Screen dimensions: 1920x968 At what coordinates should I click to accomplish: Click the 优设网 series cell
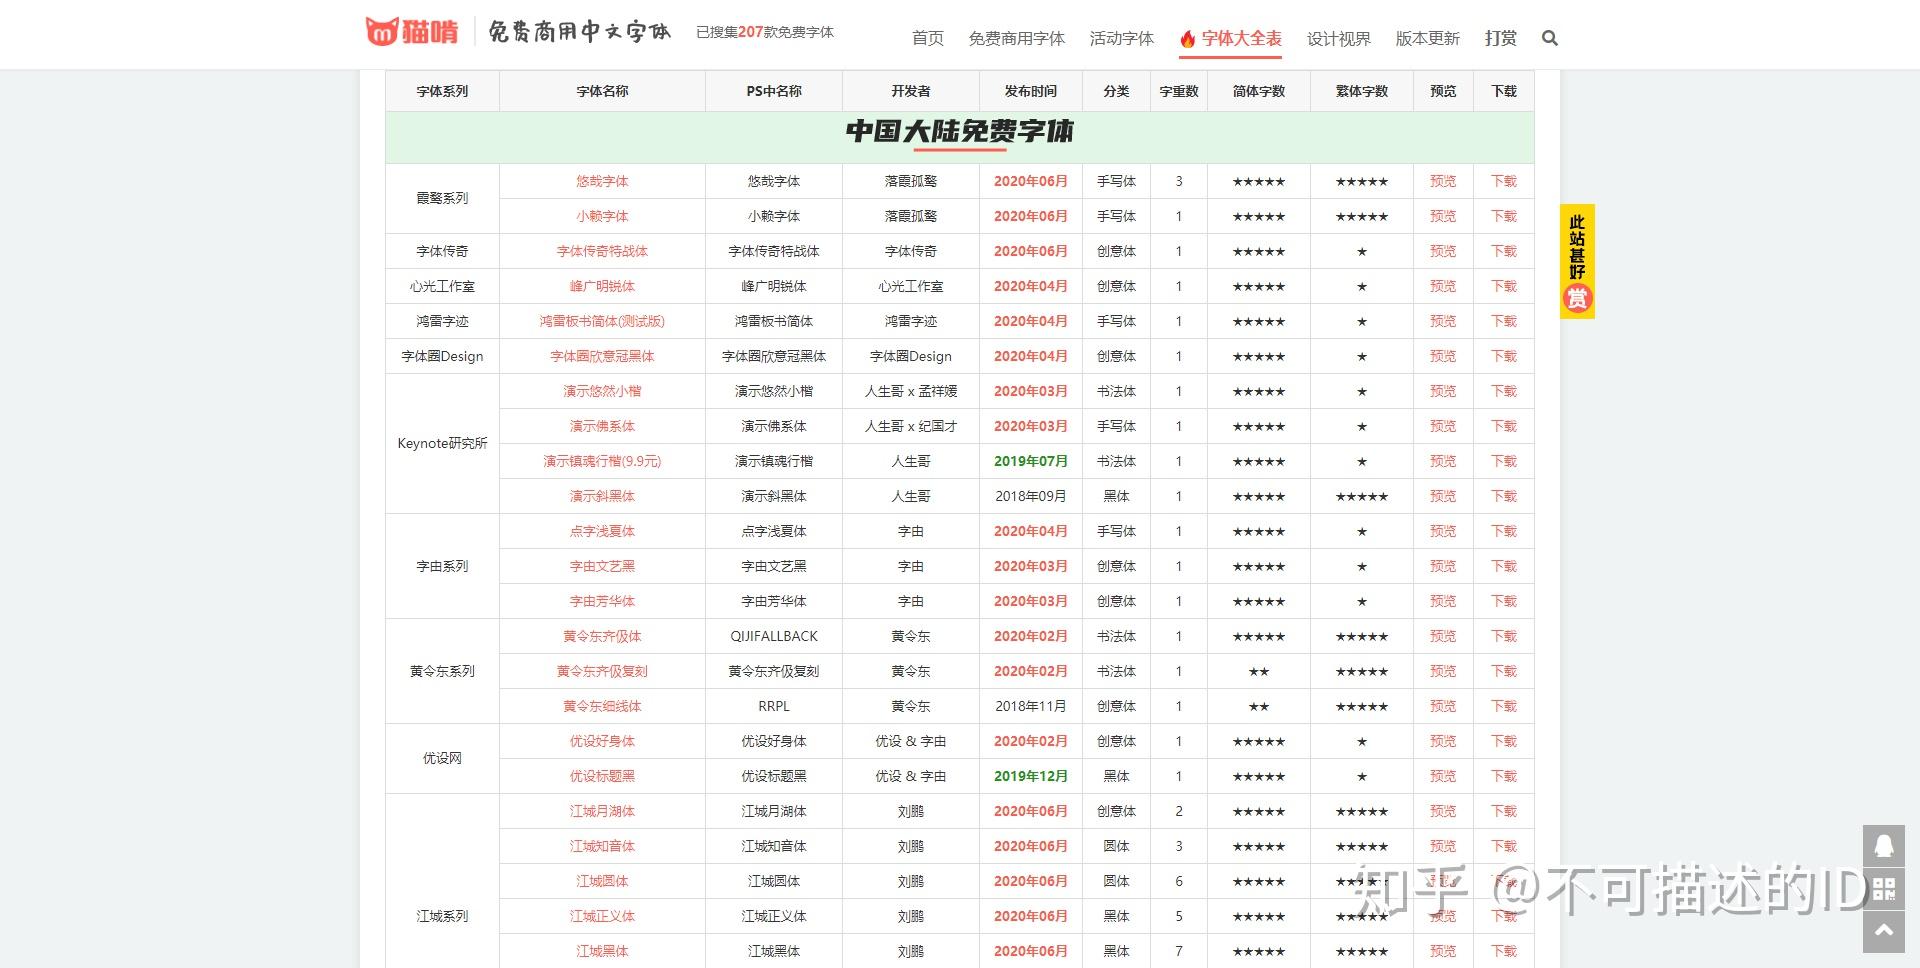point(442,758)
